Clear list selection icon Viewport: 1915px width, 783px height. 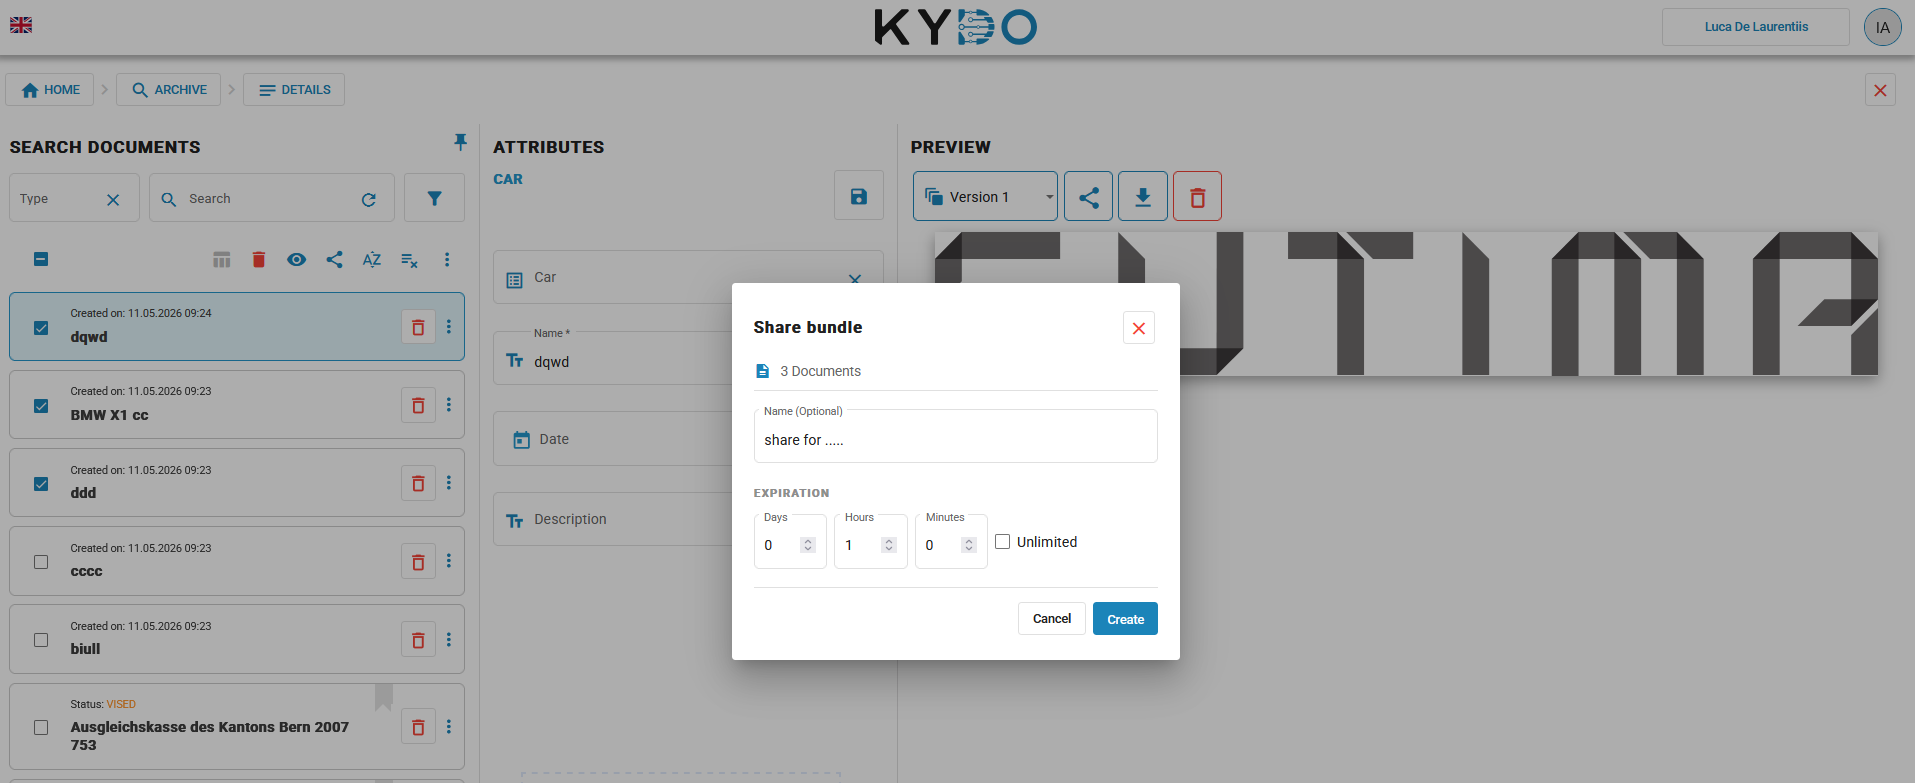[x=409, y=260]
